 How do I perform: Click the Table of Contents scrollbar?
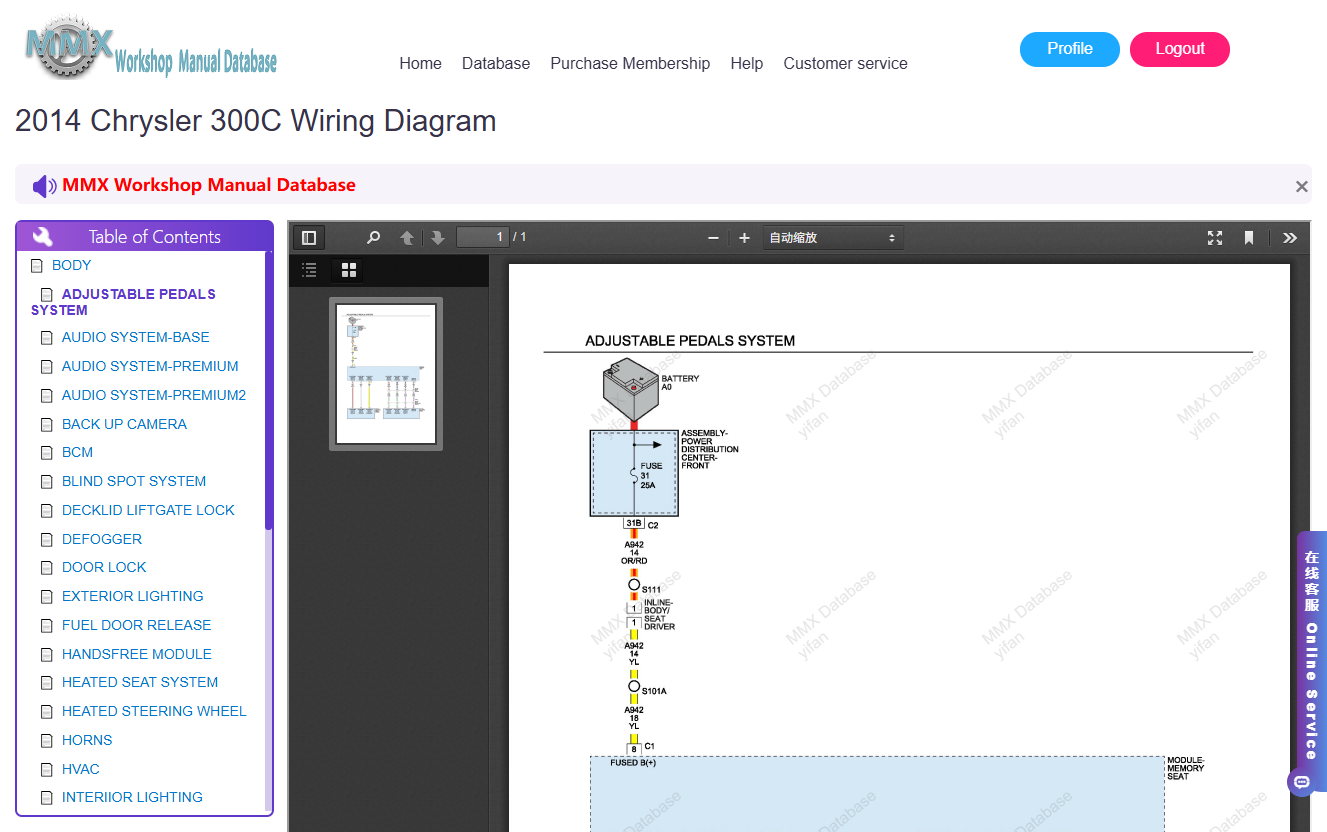pos(268,391)
